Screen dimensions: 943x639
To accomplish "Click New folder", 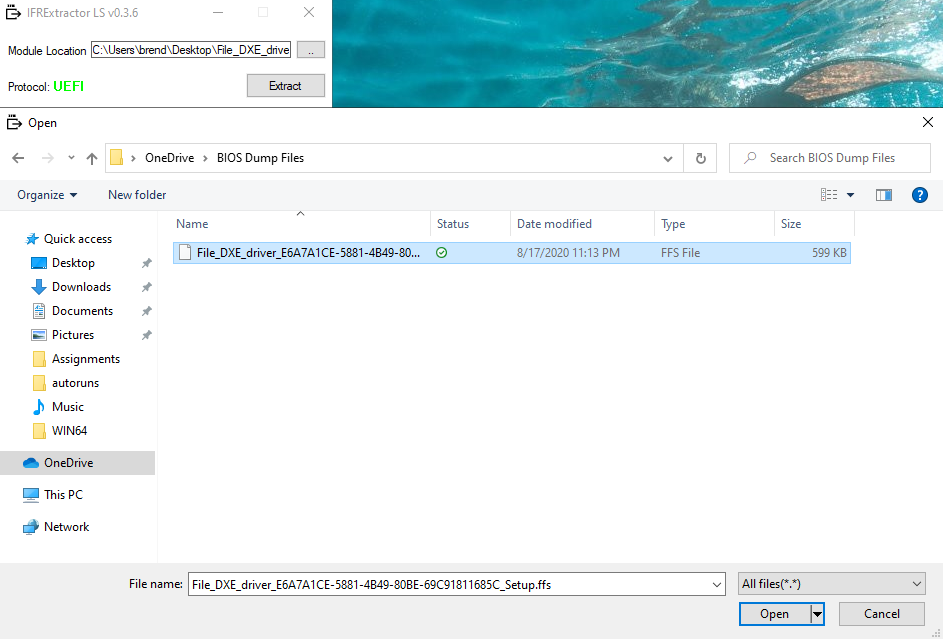I will pos(137,195).
